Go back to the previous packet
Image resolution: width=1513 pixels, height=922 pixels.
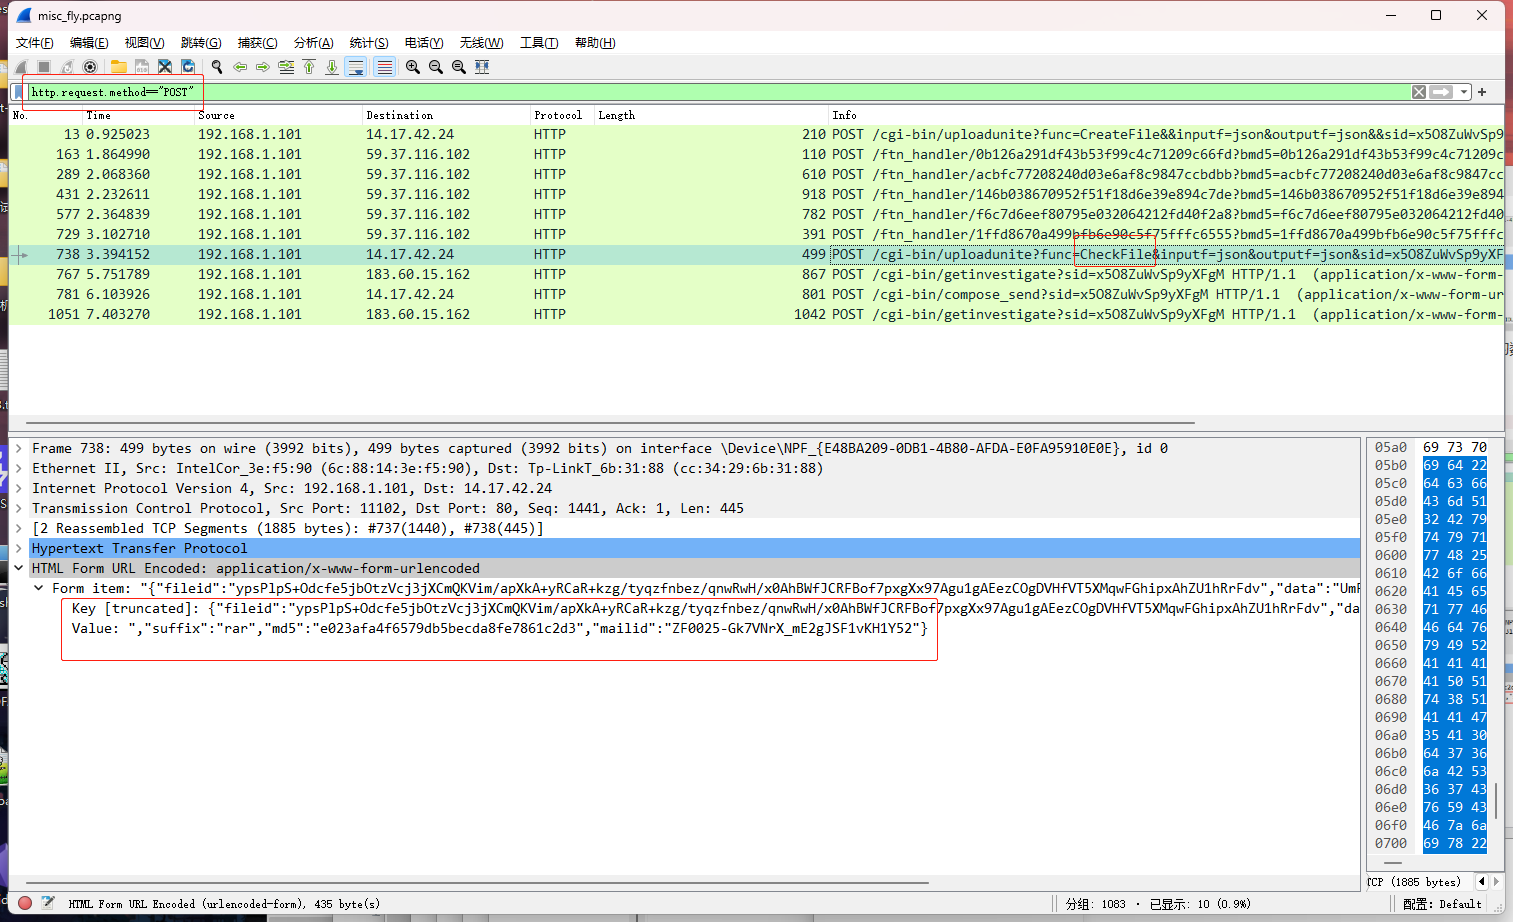tap(240, 67)
